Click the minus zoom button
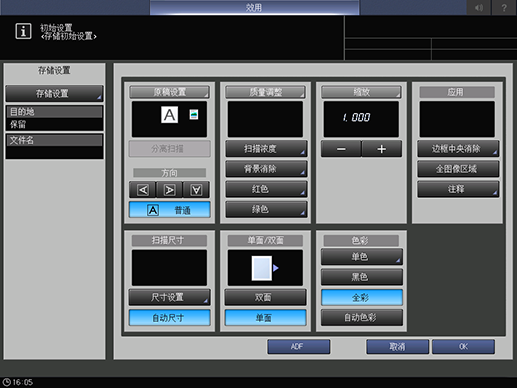This screenshot has height=388, width=517. (x=341, y=149)
